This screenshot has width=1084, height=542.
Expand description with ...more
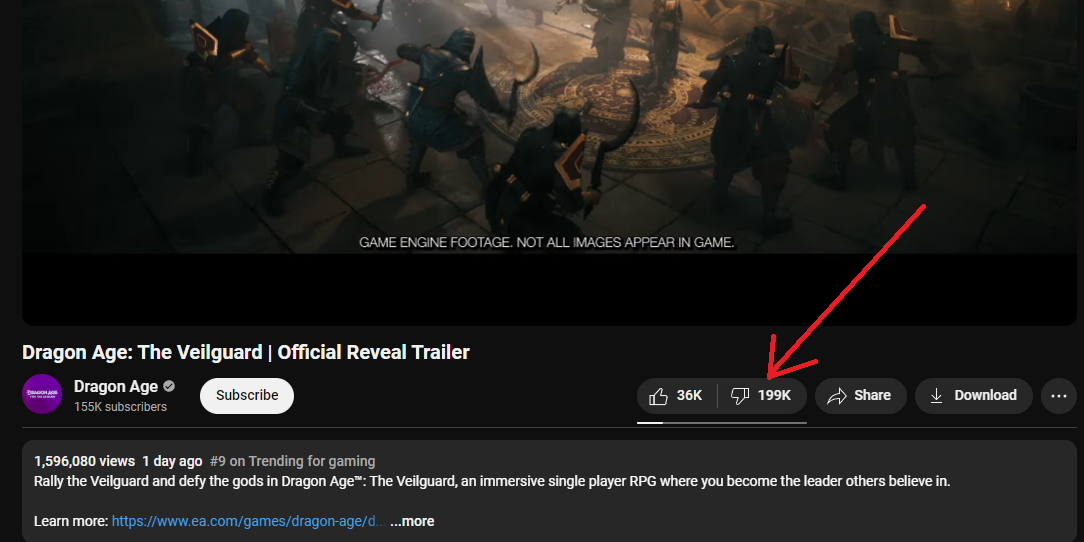point(412,521)
